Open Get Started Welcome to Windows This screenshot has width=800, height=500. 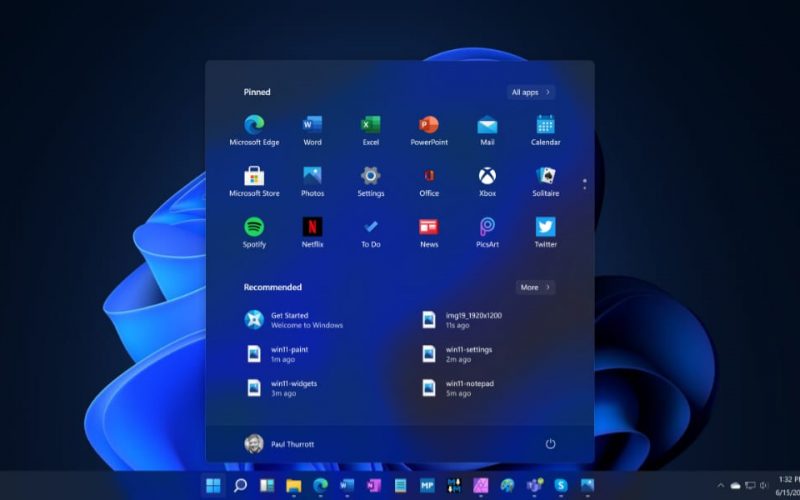pos(293,320)
